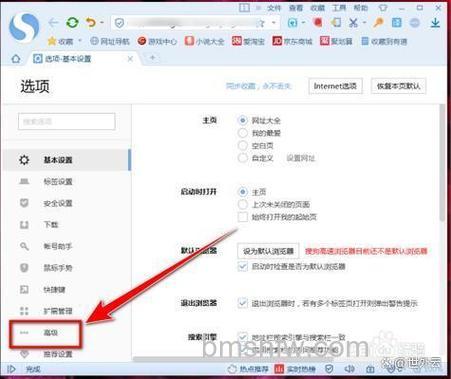The image size is (451, 379).
Task: Open dropdown next to the undo icon
Action: [102, 23]
